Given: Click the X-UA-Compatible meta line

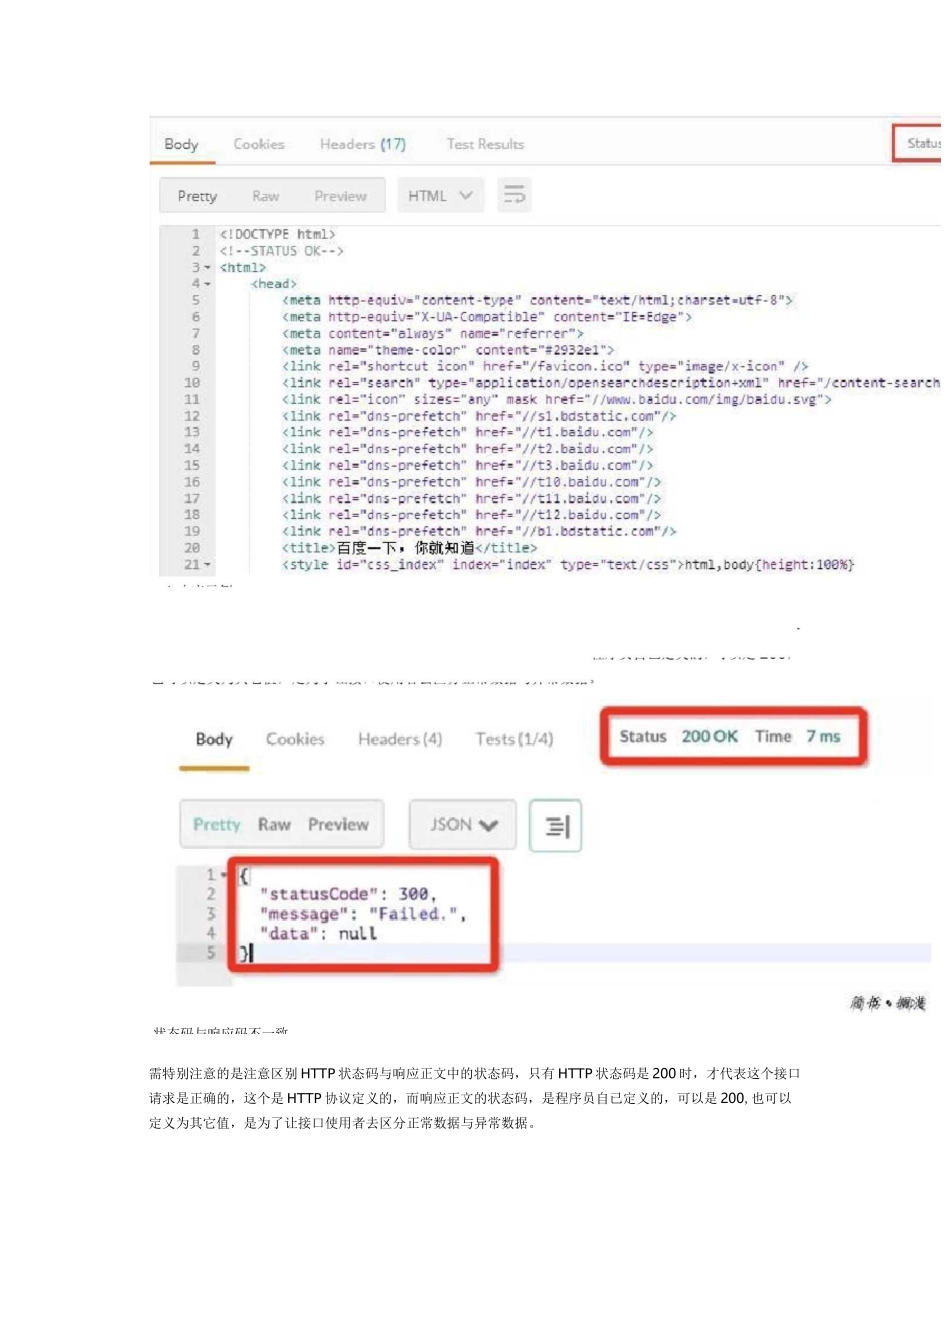Looking at the screenshot, I should pyautogui.click(x=487, y=317).
